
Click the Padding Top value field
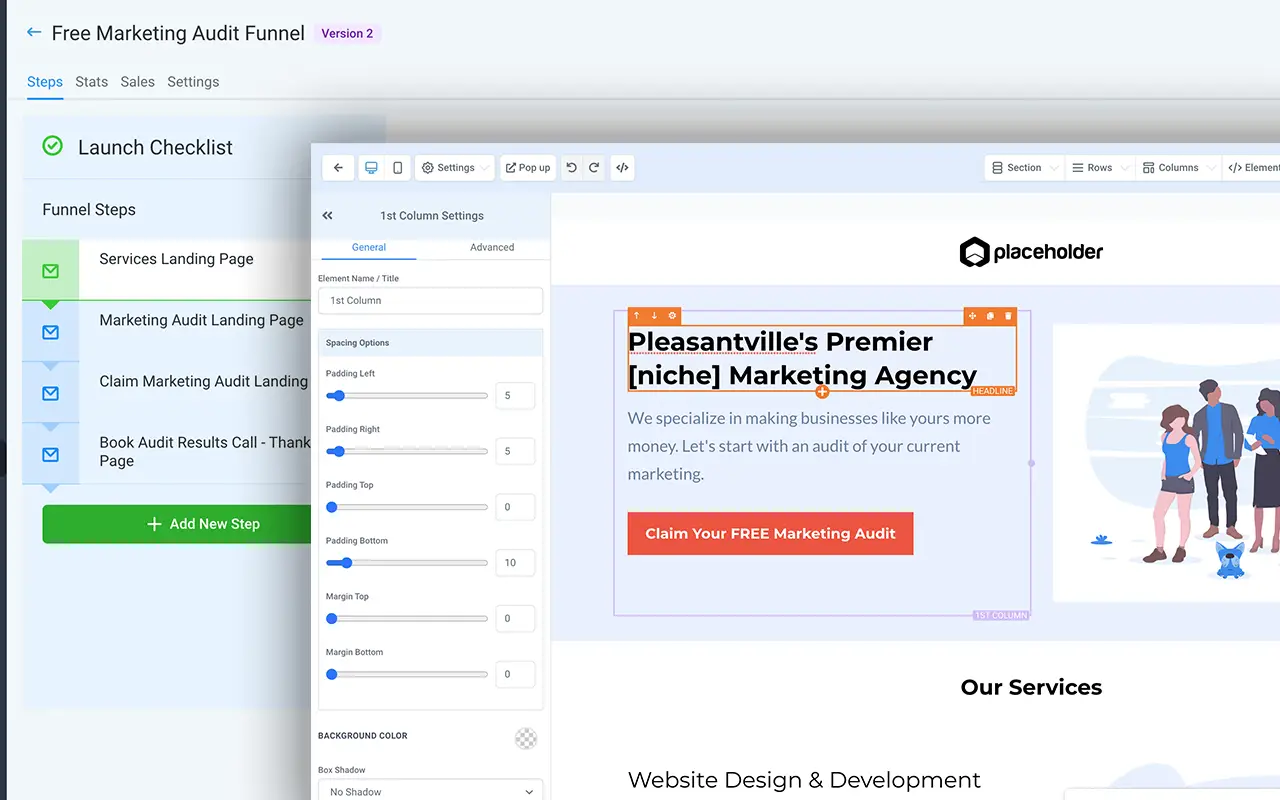(515, 507)
